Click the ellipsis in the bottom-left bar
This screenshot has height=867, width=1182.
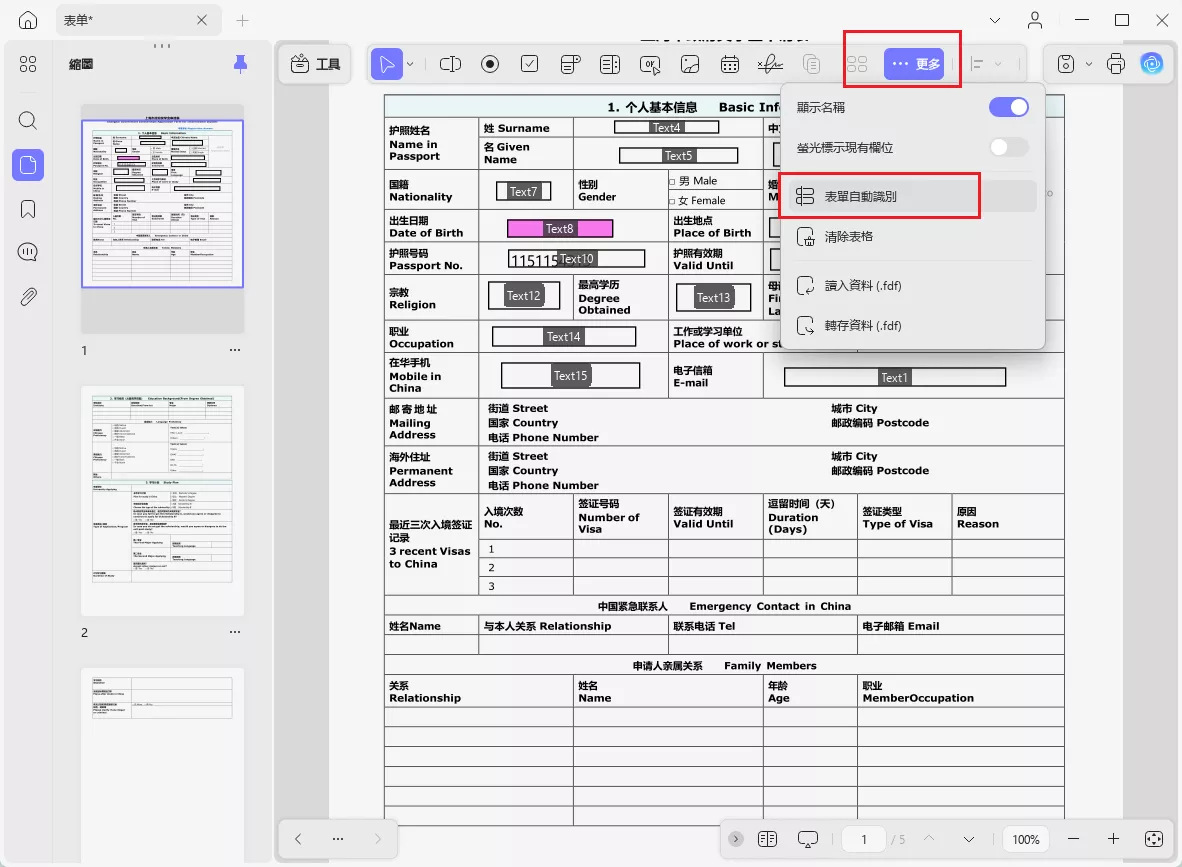coord(338,838)
